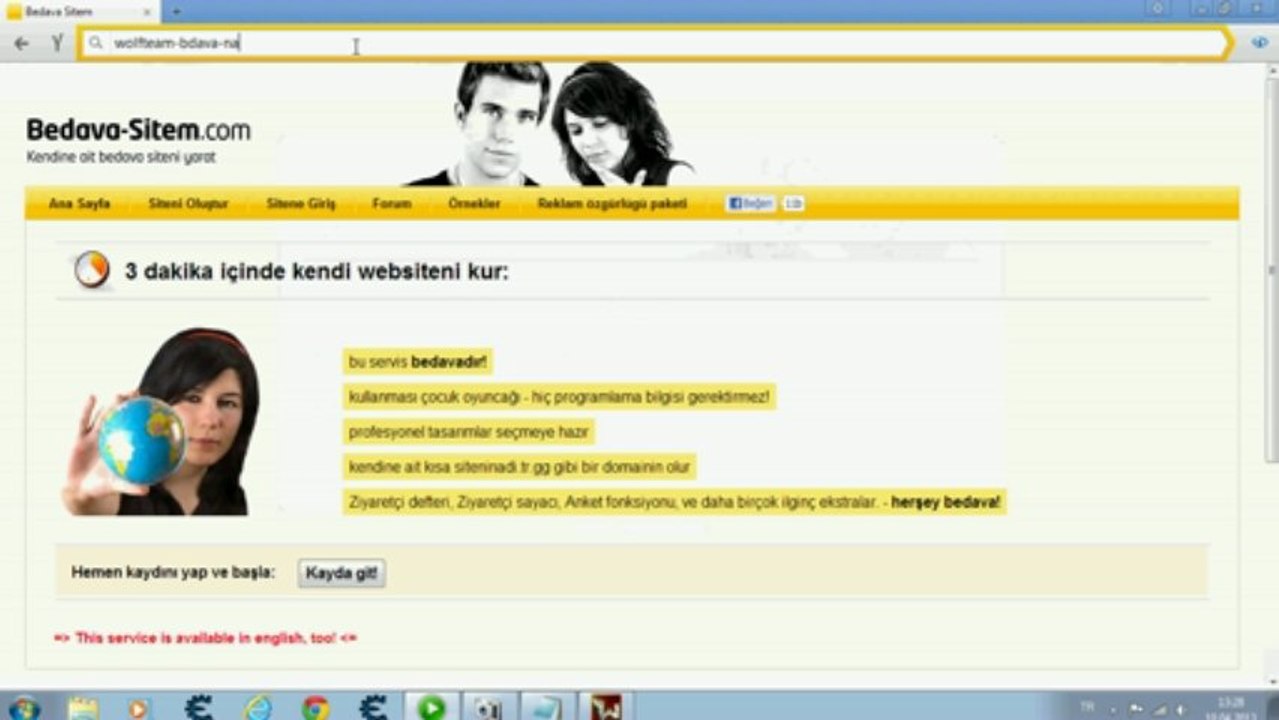
Task: Click the Facebook like counter box
Action: point(793,203)
